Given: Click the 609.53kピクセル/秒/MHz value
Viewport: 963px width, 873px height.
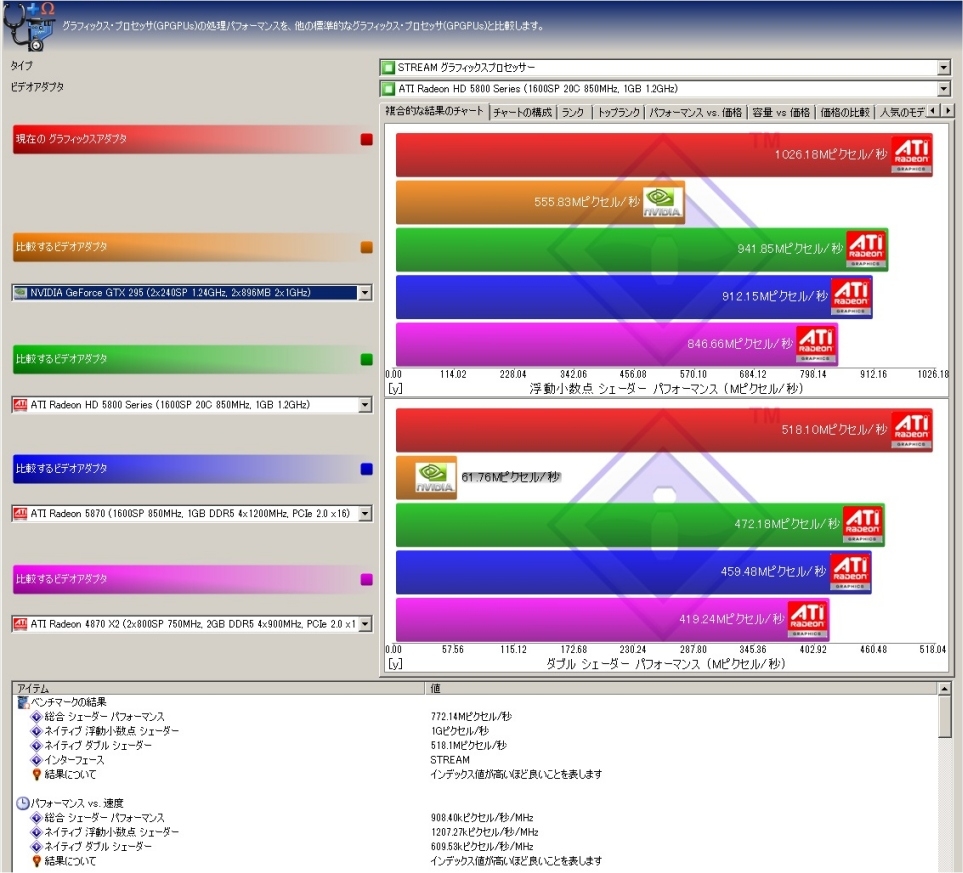Looking at the screenshot, I should (x=482, y=847).
